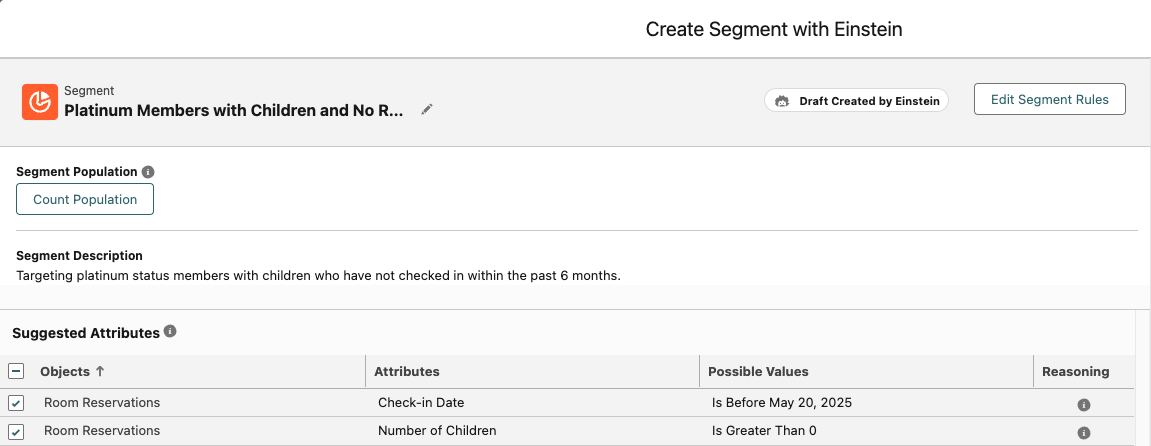
Task: Click the Count Population button
Action: [85, 200]
